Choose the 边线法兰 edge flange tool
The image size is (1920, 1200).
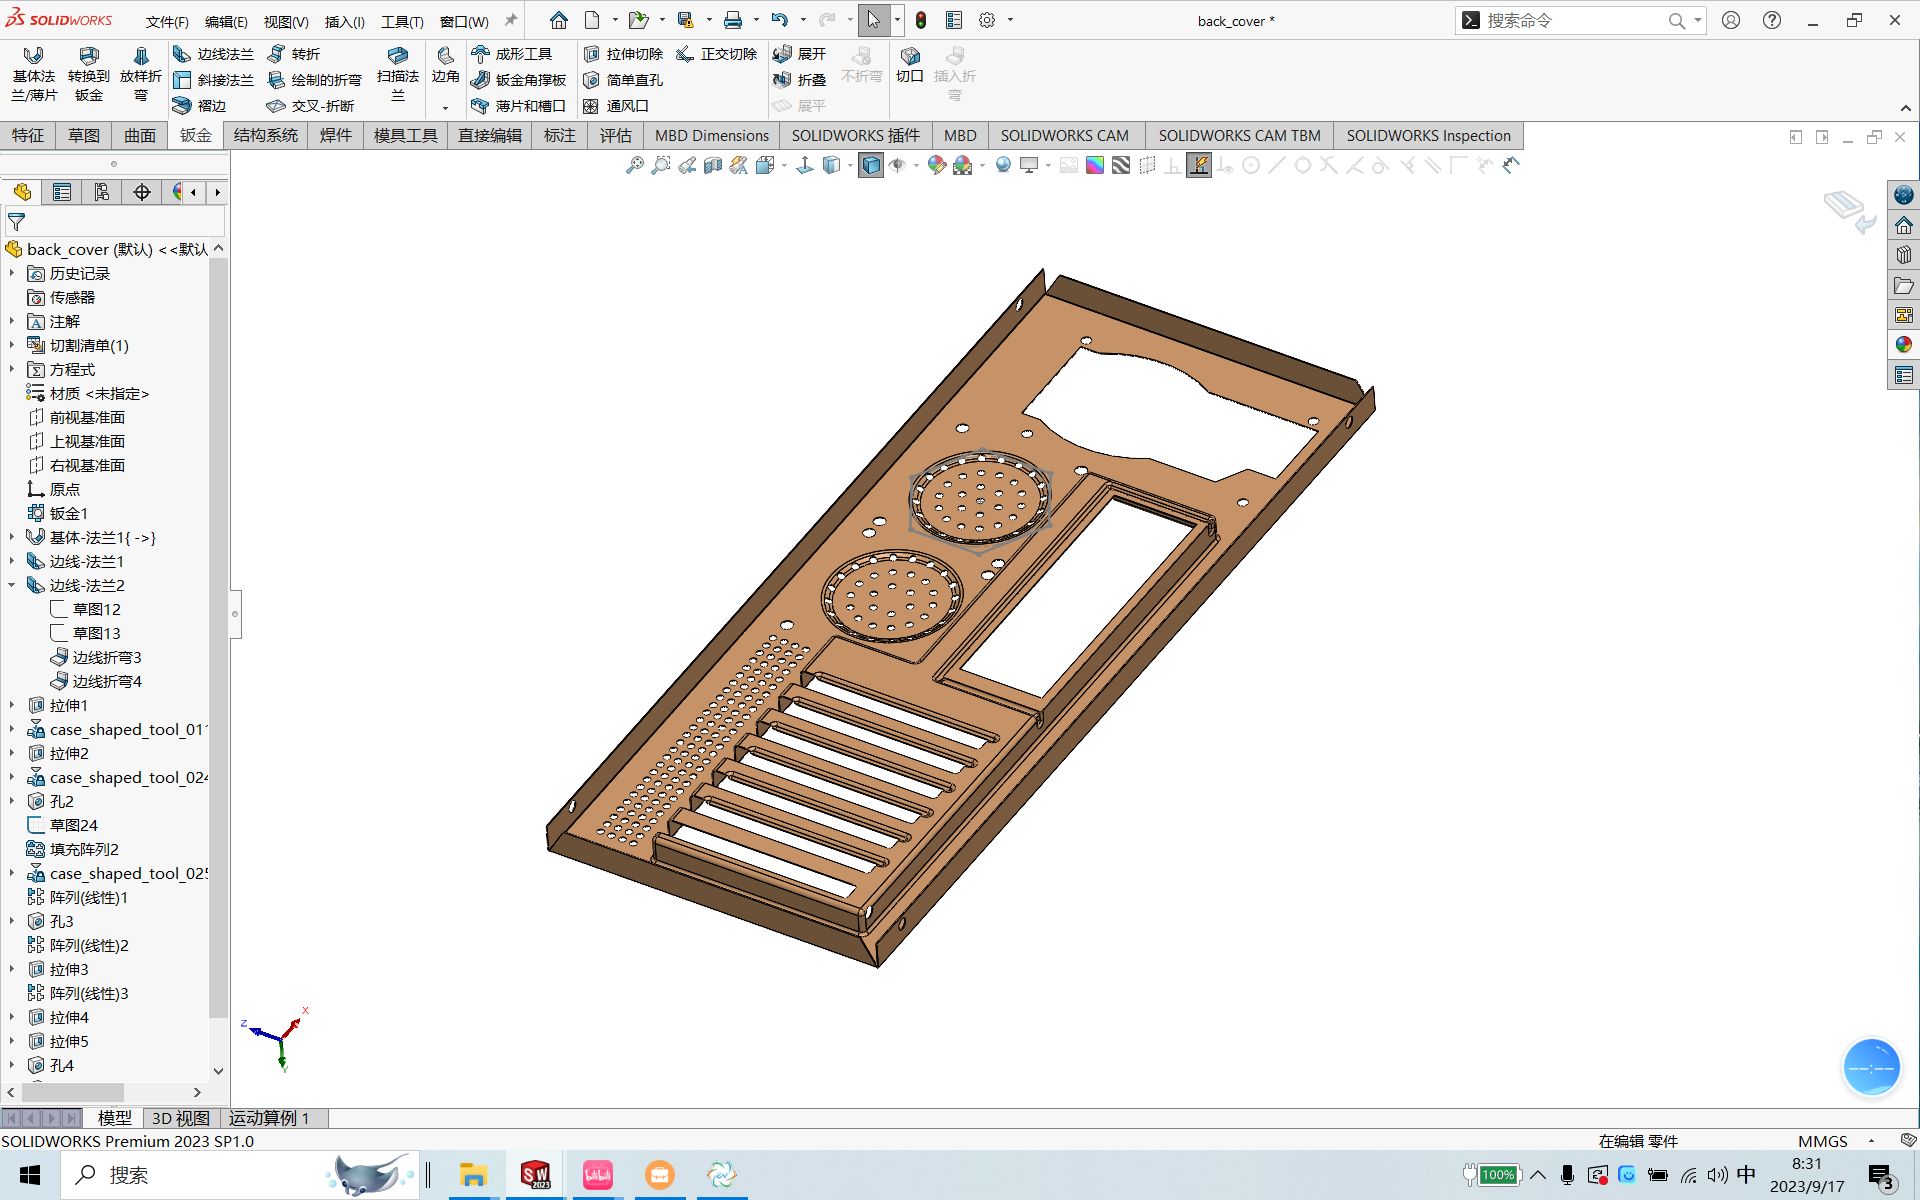pos(213,54)
